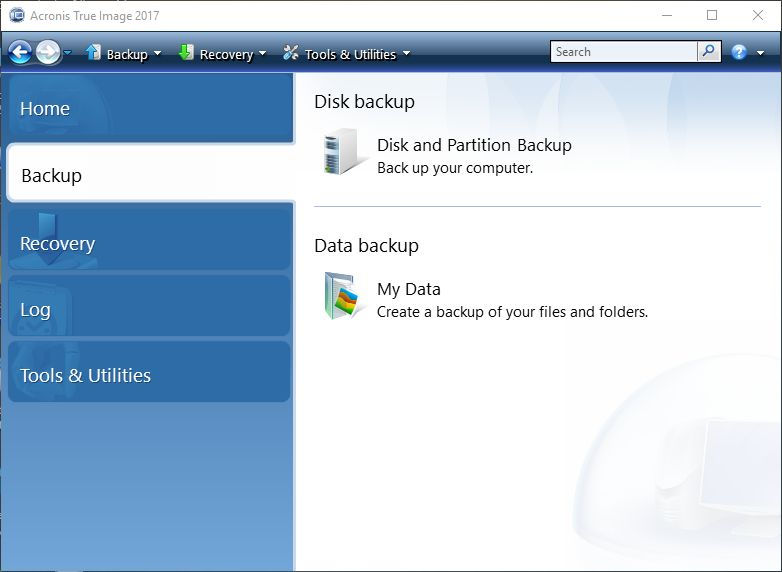Open Disk and Partition Backup link
The width and height of the screenshot is (782, 572).
click(474, 145)
